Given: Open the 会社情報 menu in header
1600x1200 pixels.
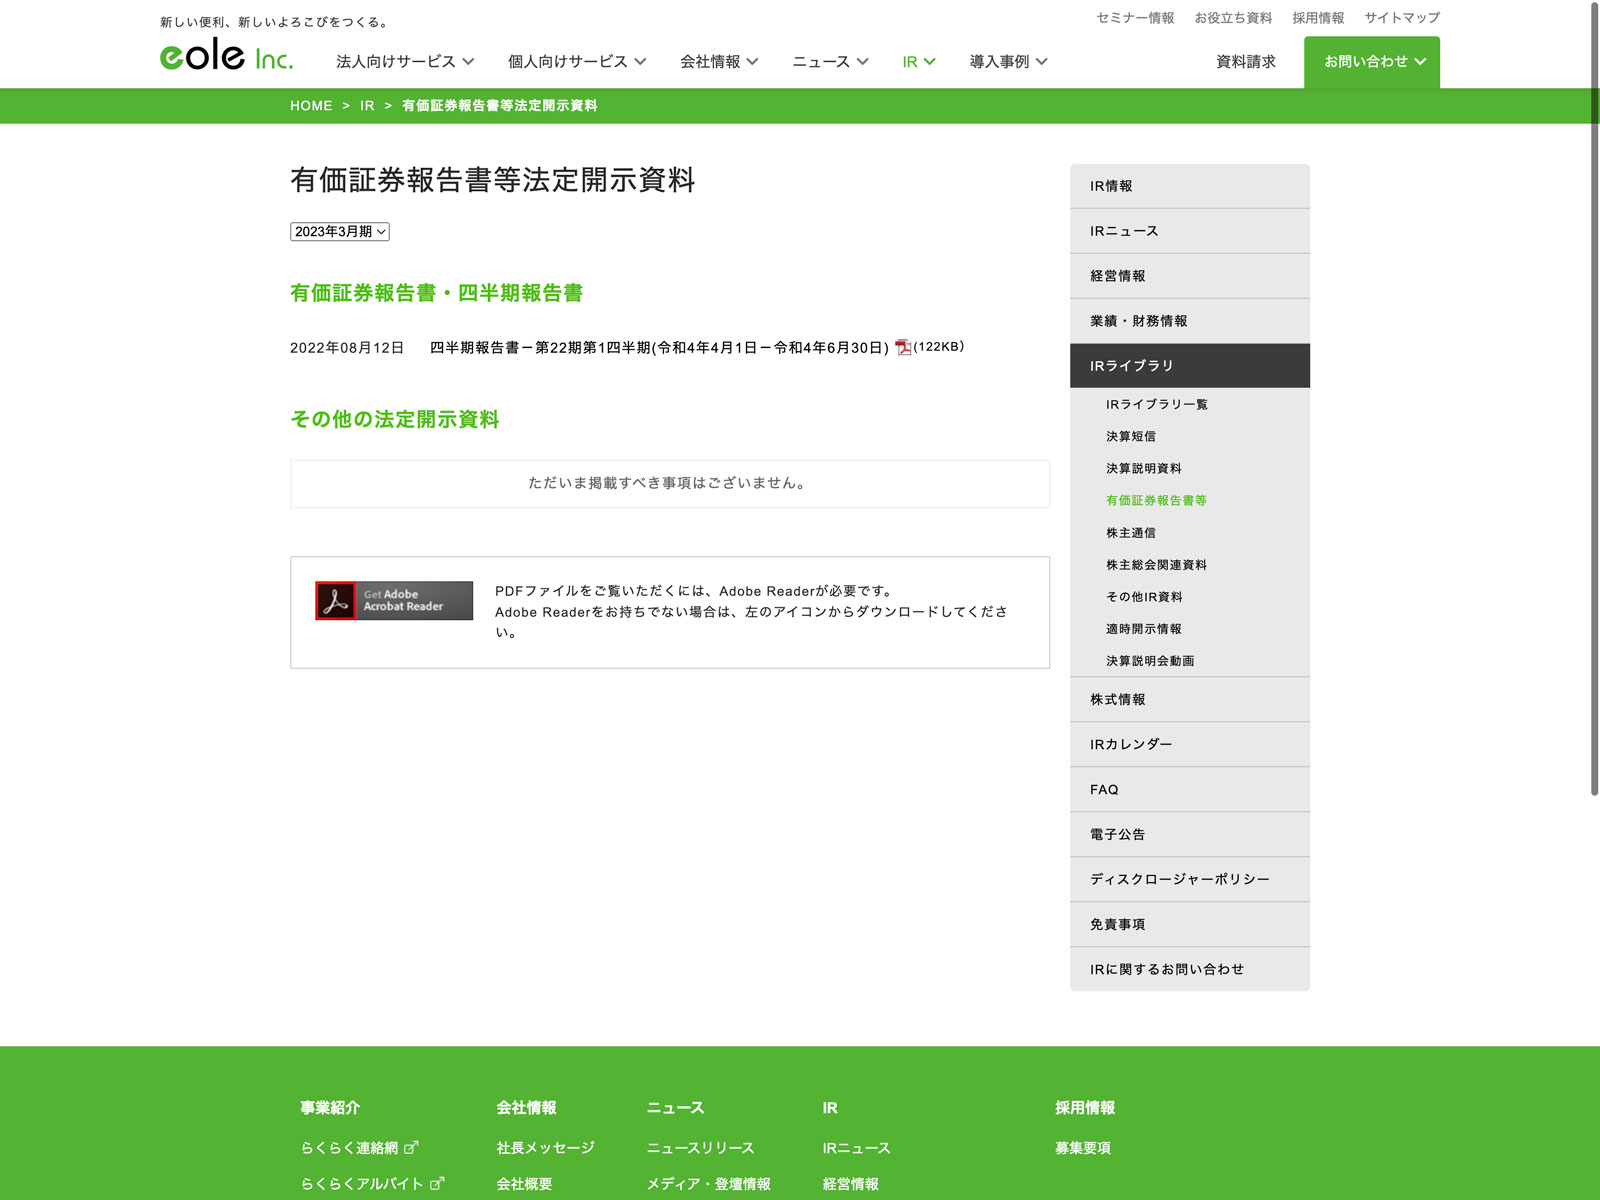Looking at the screenshot, I should click(x=719, y=62).
